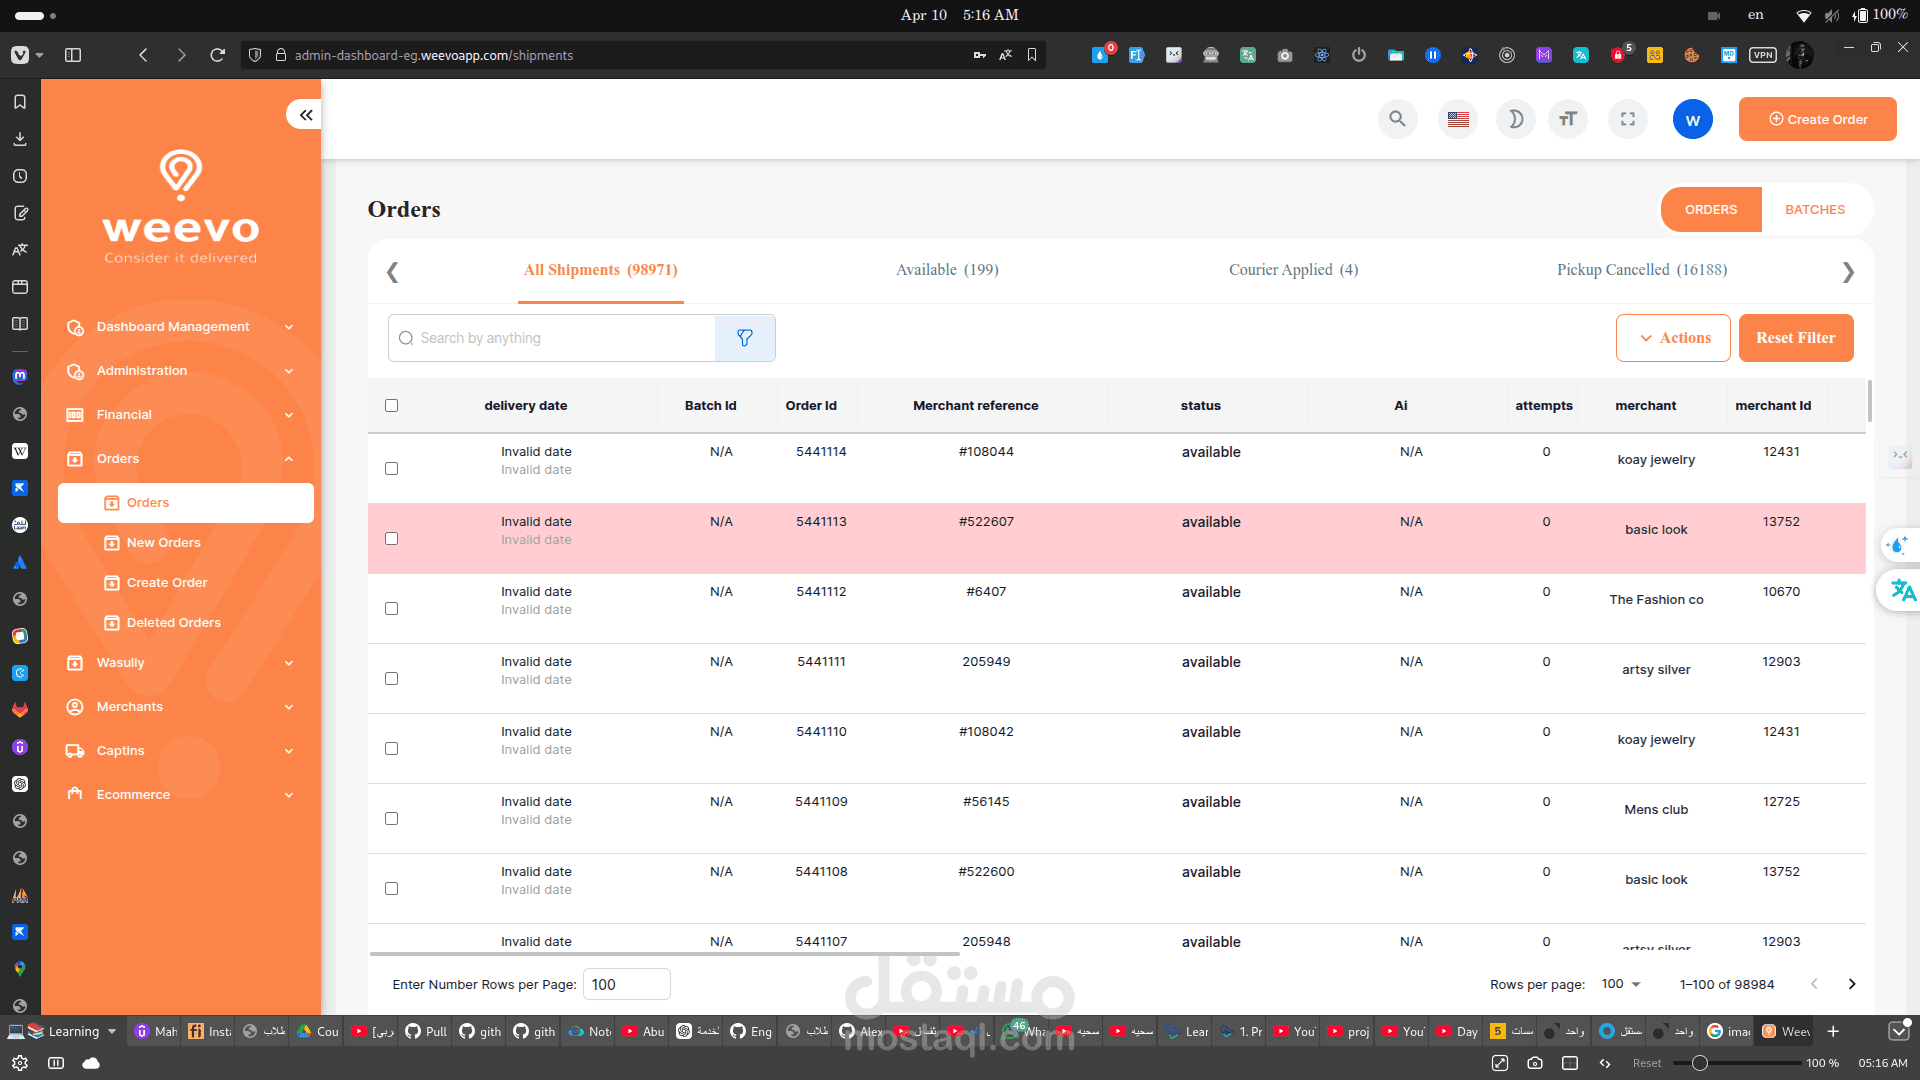The image size is (1920, 1080).
Task: Open Rows per page 100 dropdown
Action: click(1621, 984)
